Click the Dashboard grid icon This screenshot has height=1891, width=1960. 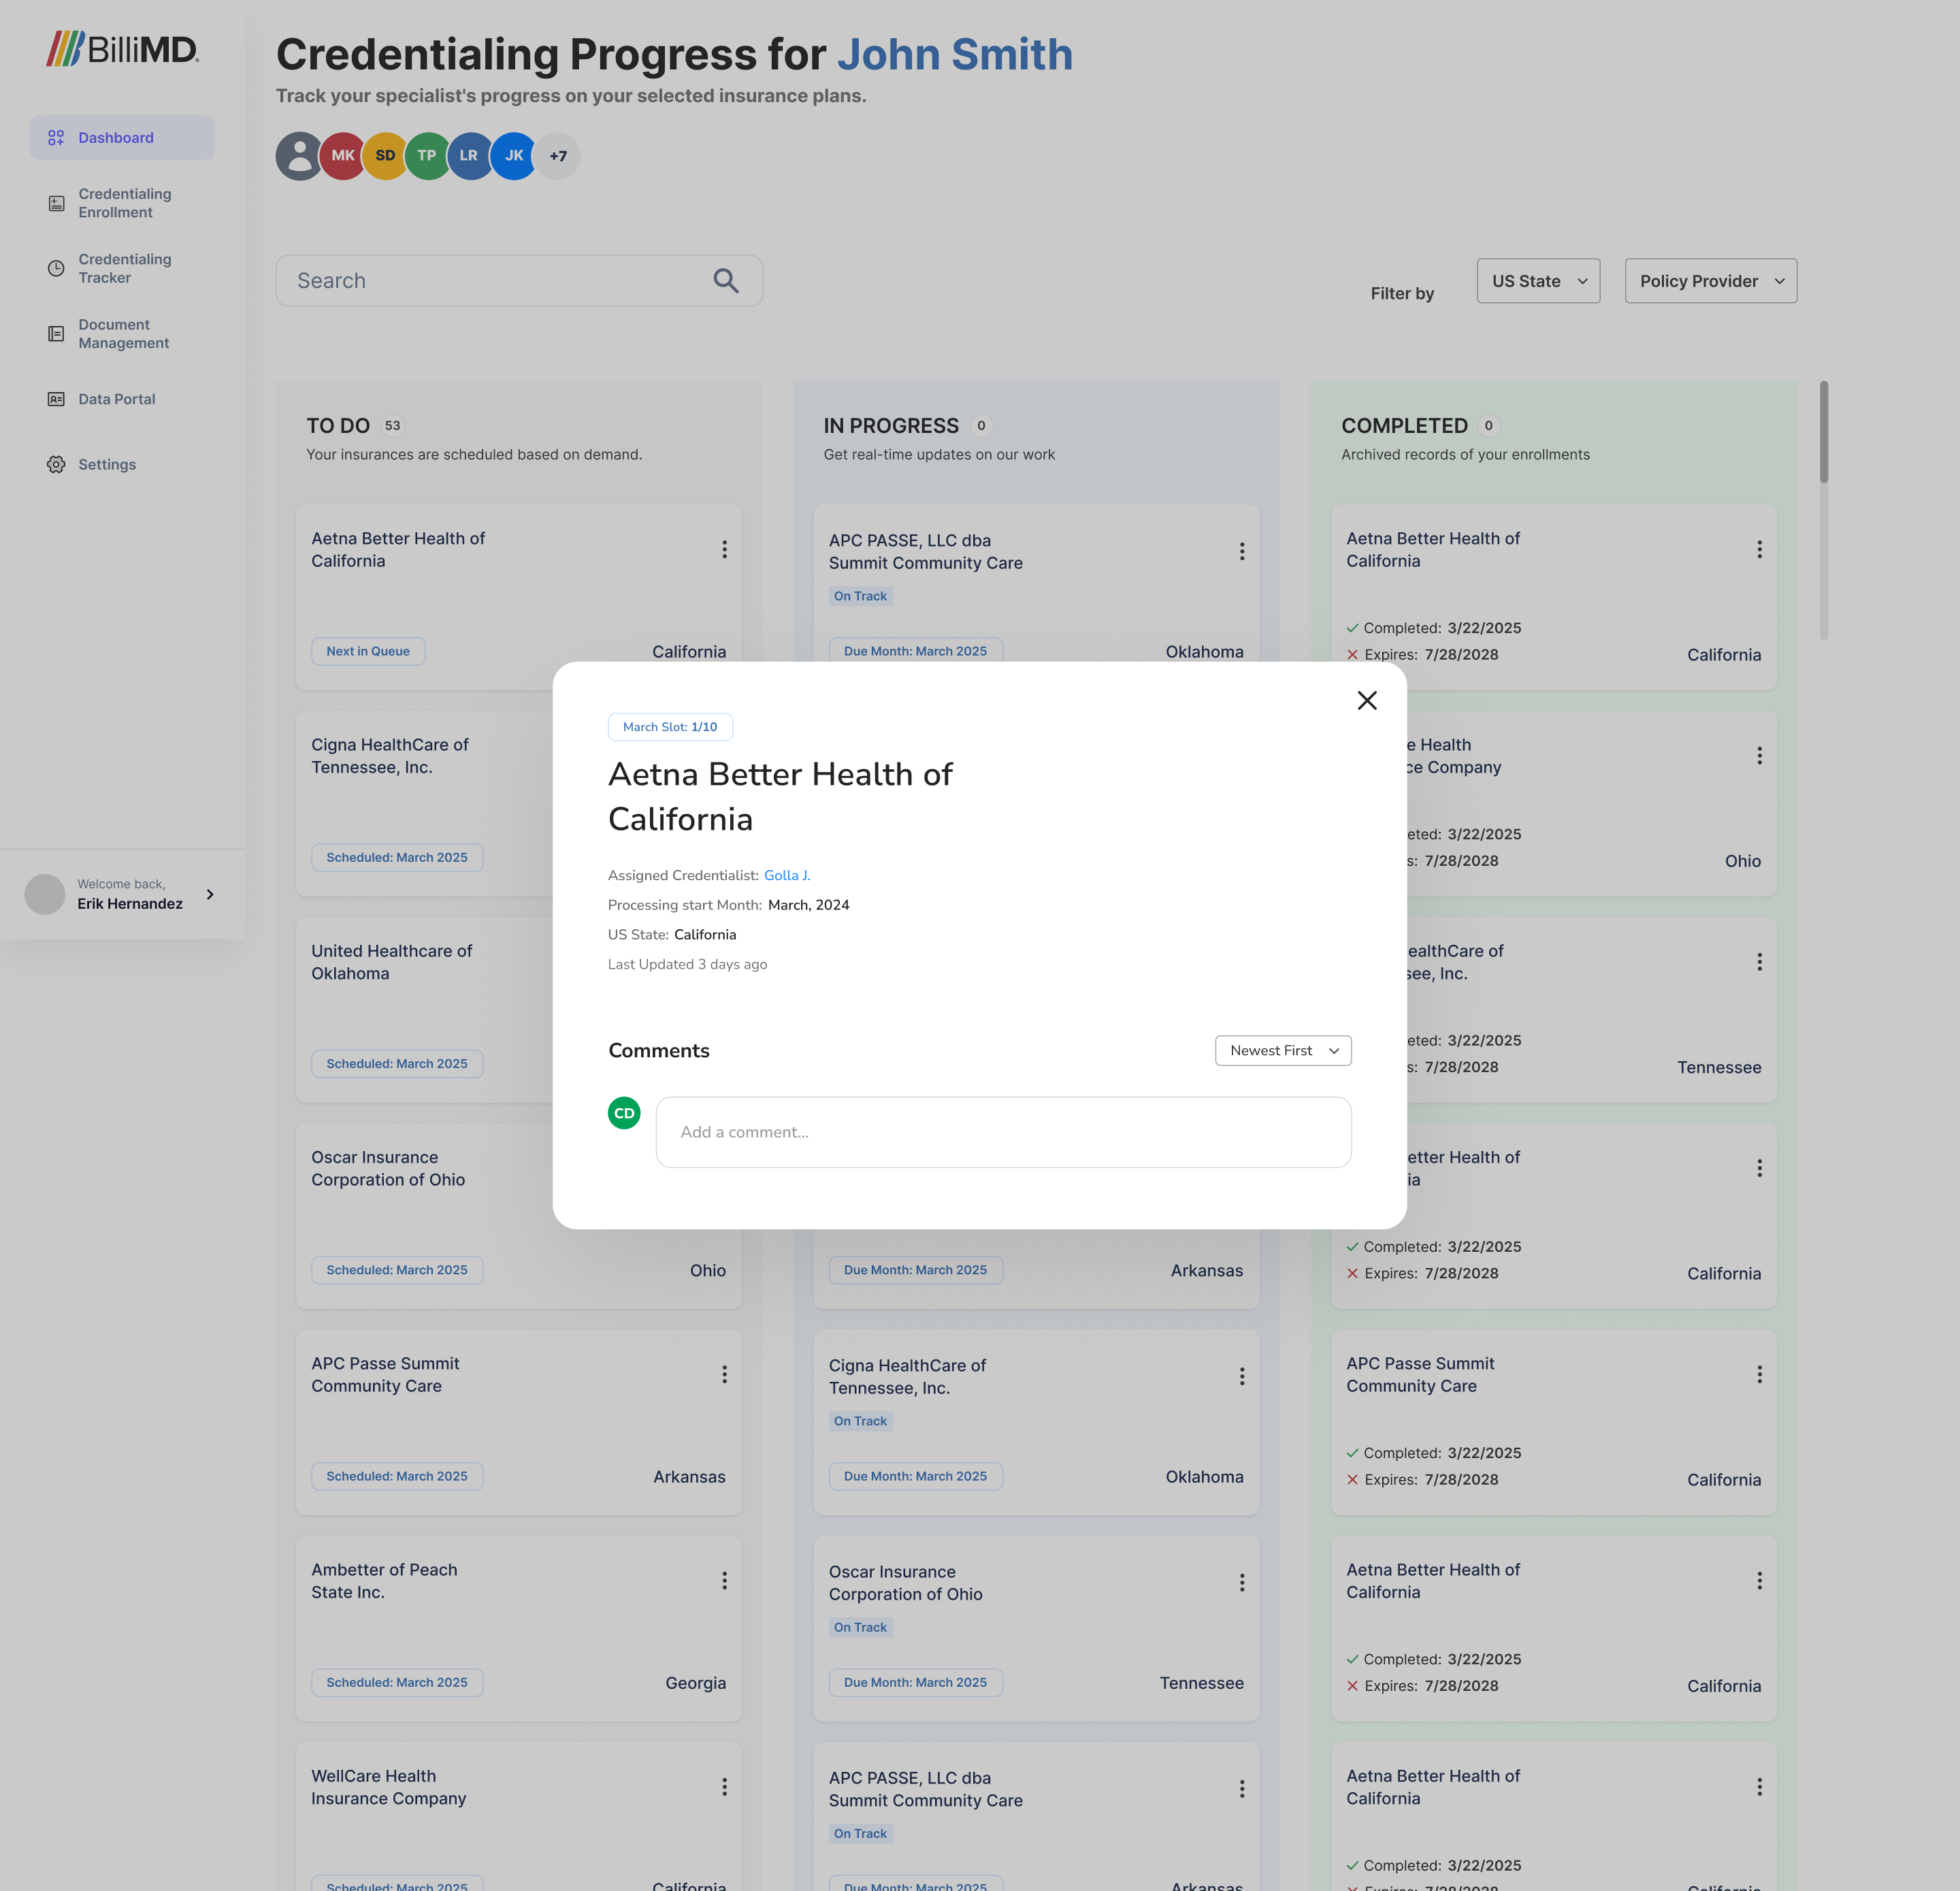pos(56,138)
